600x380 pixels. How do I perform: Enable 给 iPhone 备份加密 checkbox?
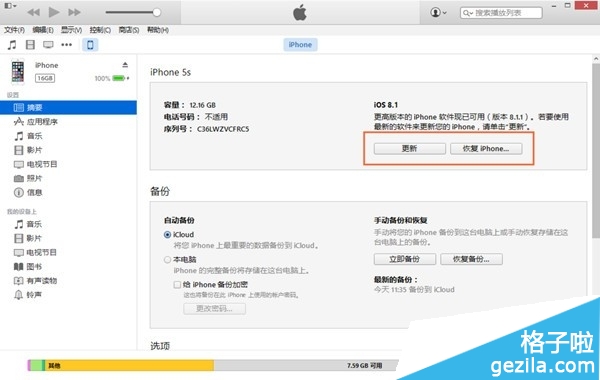177,285
